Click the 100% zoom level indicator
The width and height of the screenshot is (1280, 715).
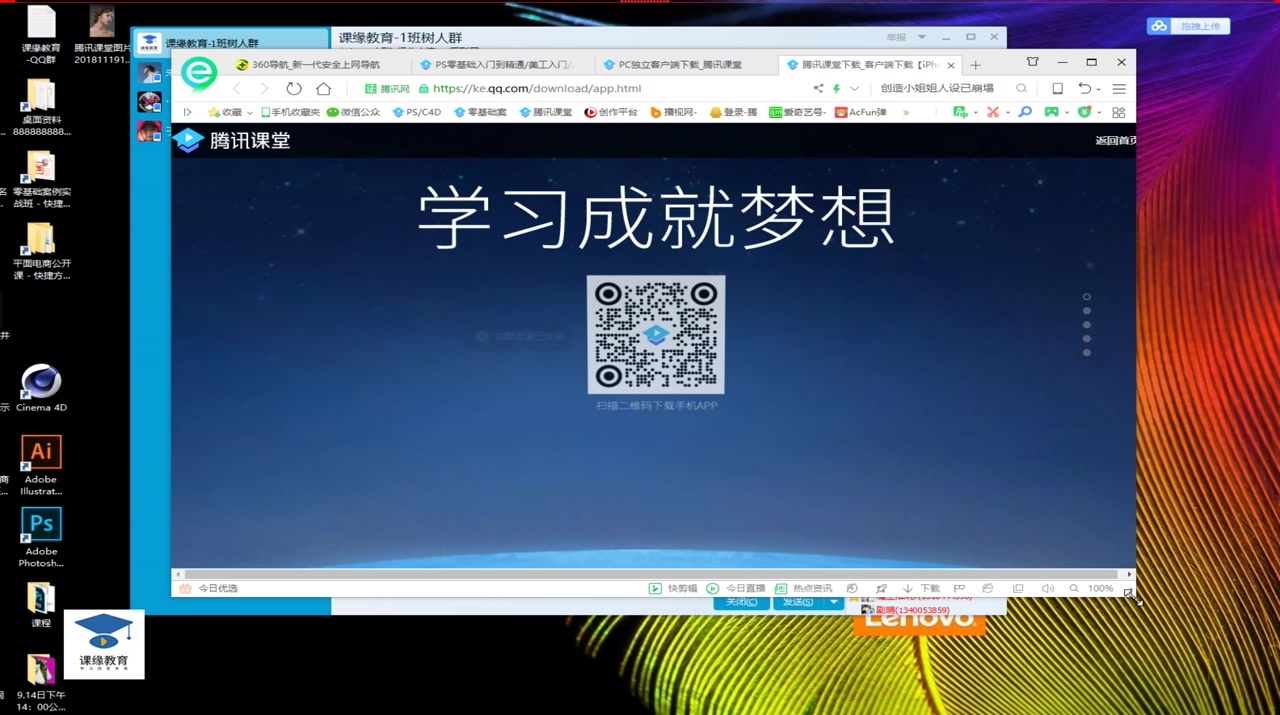(x=1100, y=589)
